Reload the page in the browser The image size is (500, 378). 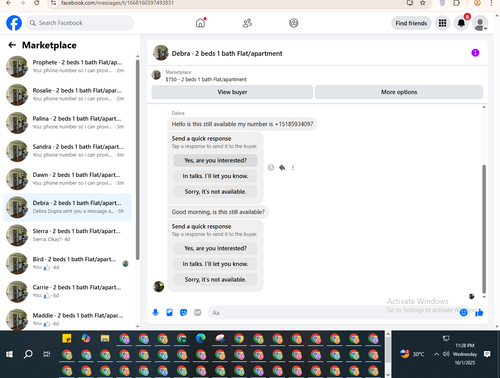[37, 3]
